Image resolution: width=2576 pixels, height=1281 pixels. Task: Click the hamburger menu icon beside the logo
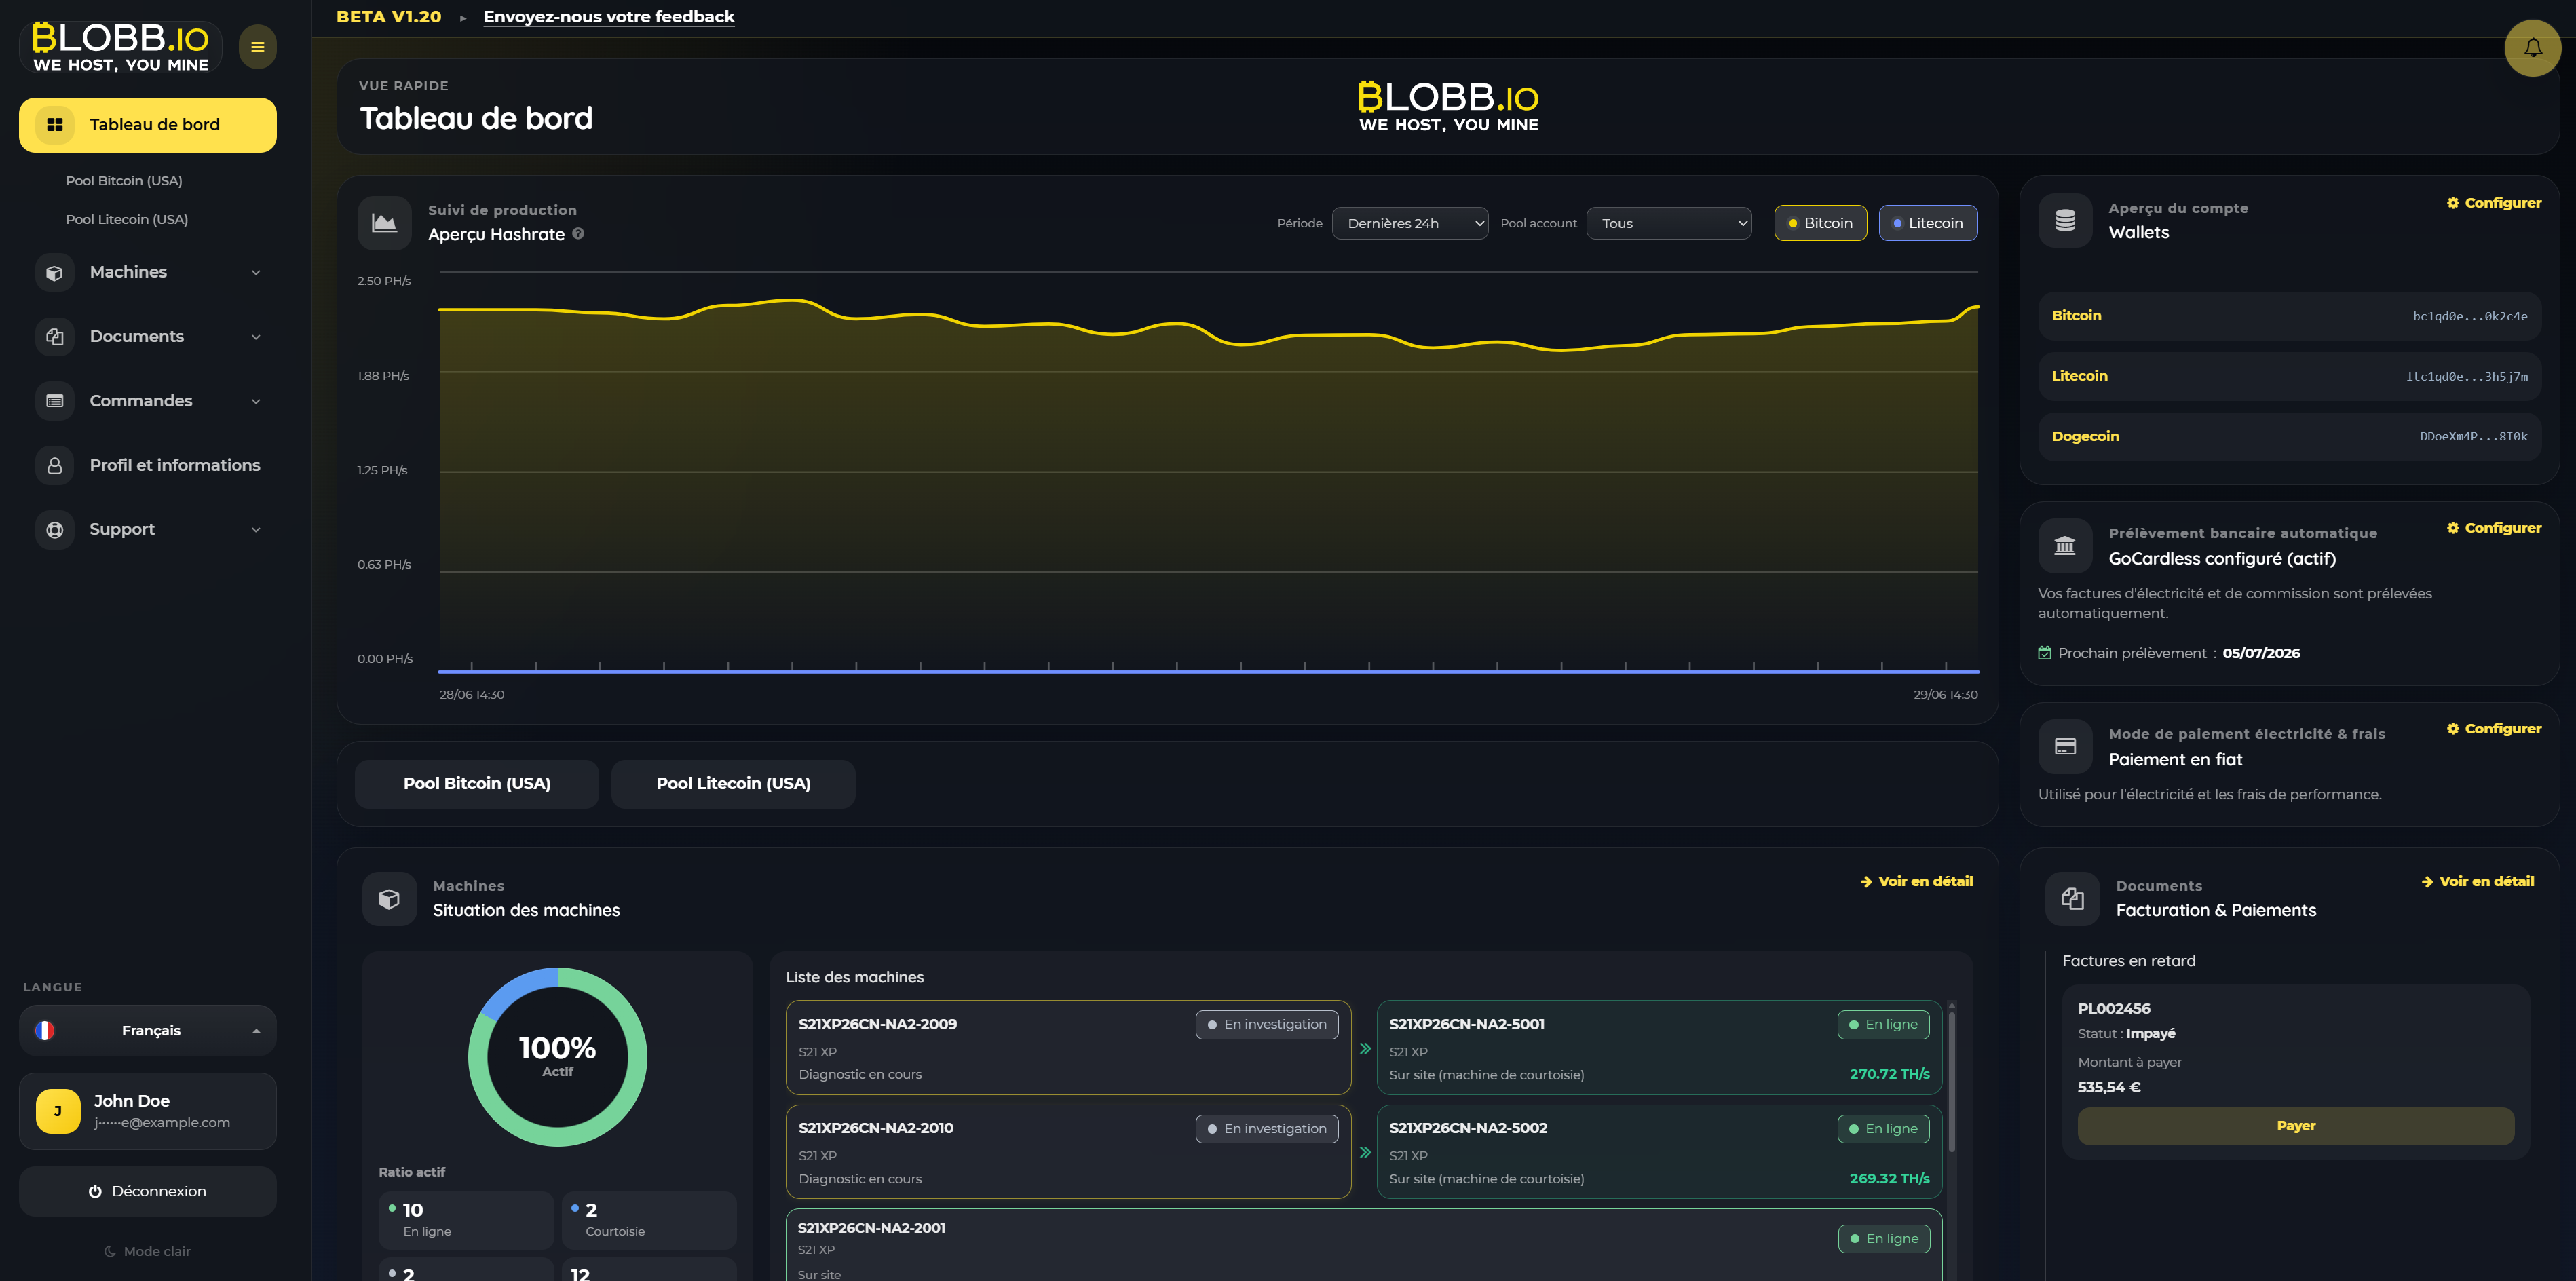257,47
